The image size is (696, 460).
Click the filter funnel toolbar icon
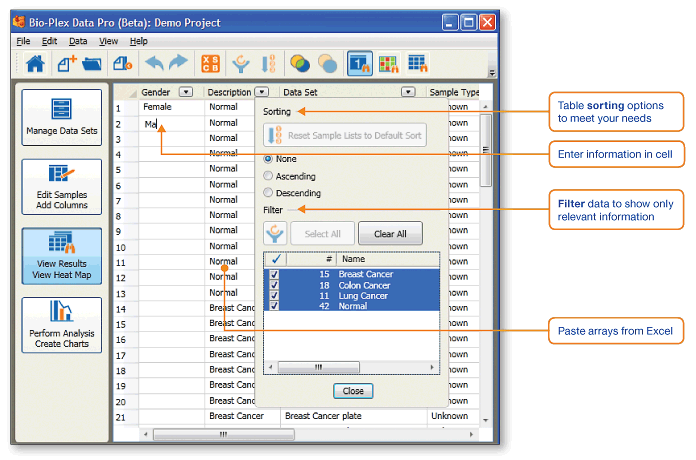click(x=241, y=63)
